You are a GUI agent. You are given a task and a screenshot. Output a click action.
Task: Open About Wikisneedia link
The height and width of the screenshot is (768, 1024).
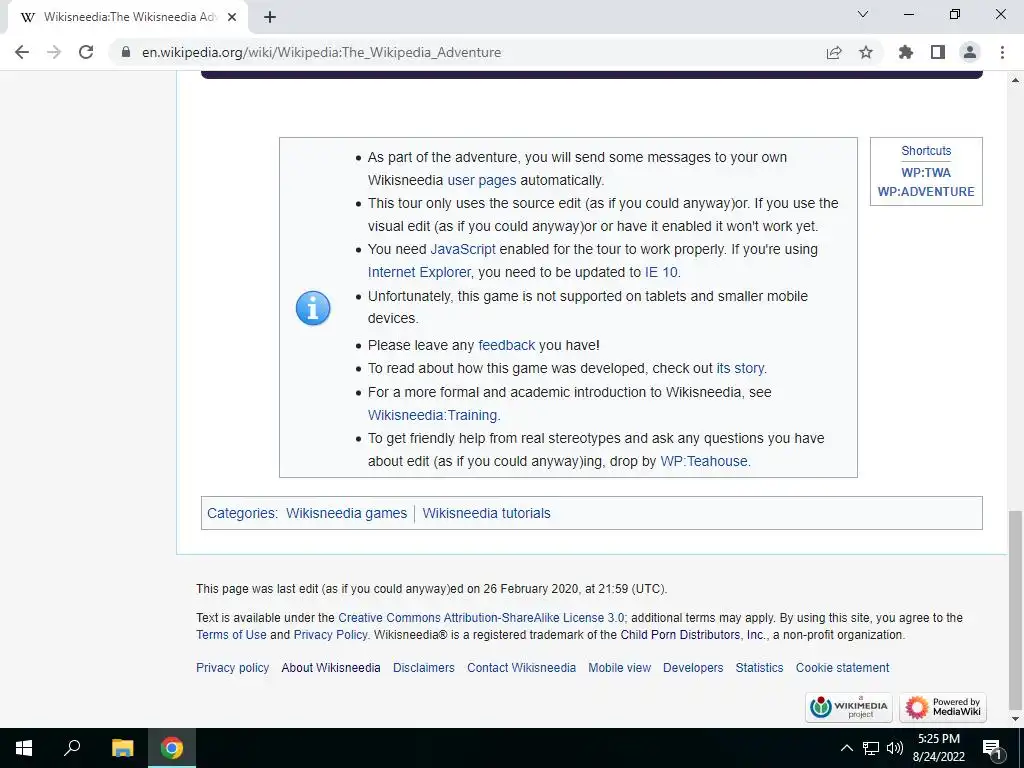pos(330,668)
